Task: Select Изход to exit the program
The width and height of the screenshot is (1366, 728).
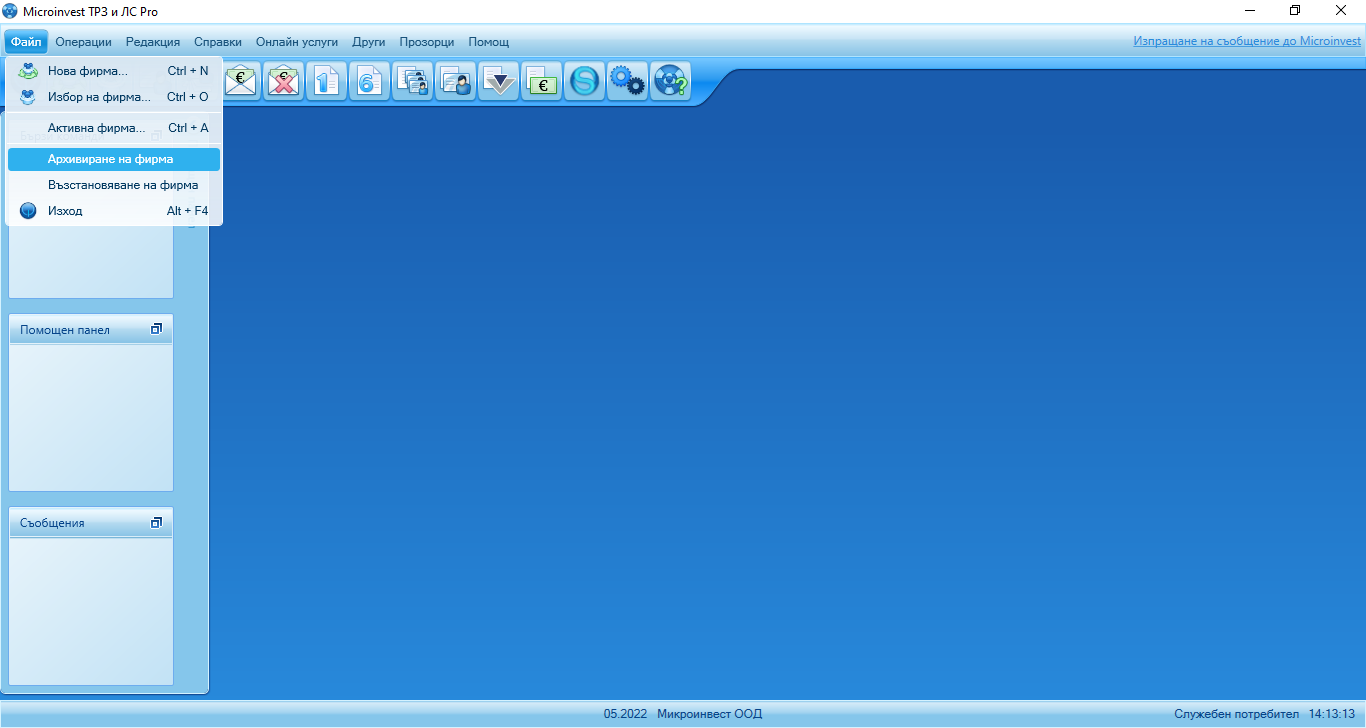Action: [x=114, y=211]
